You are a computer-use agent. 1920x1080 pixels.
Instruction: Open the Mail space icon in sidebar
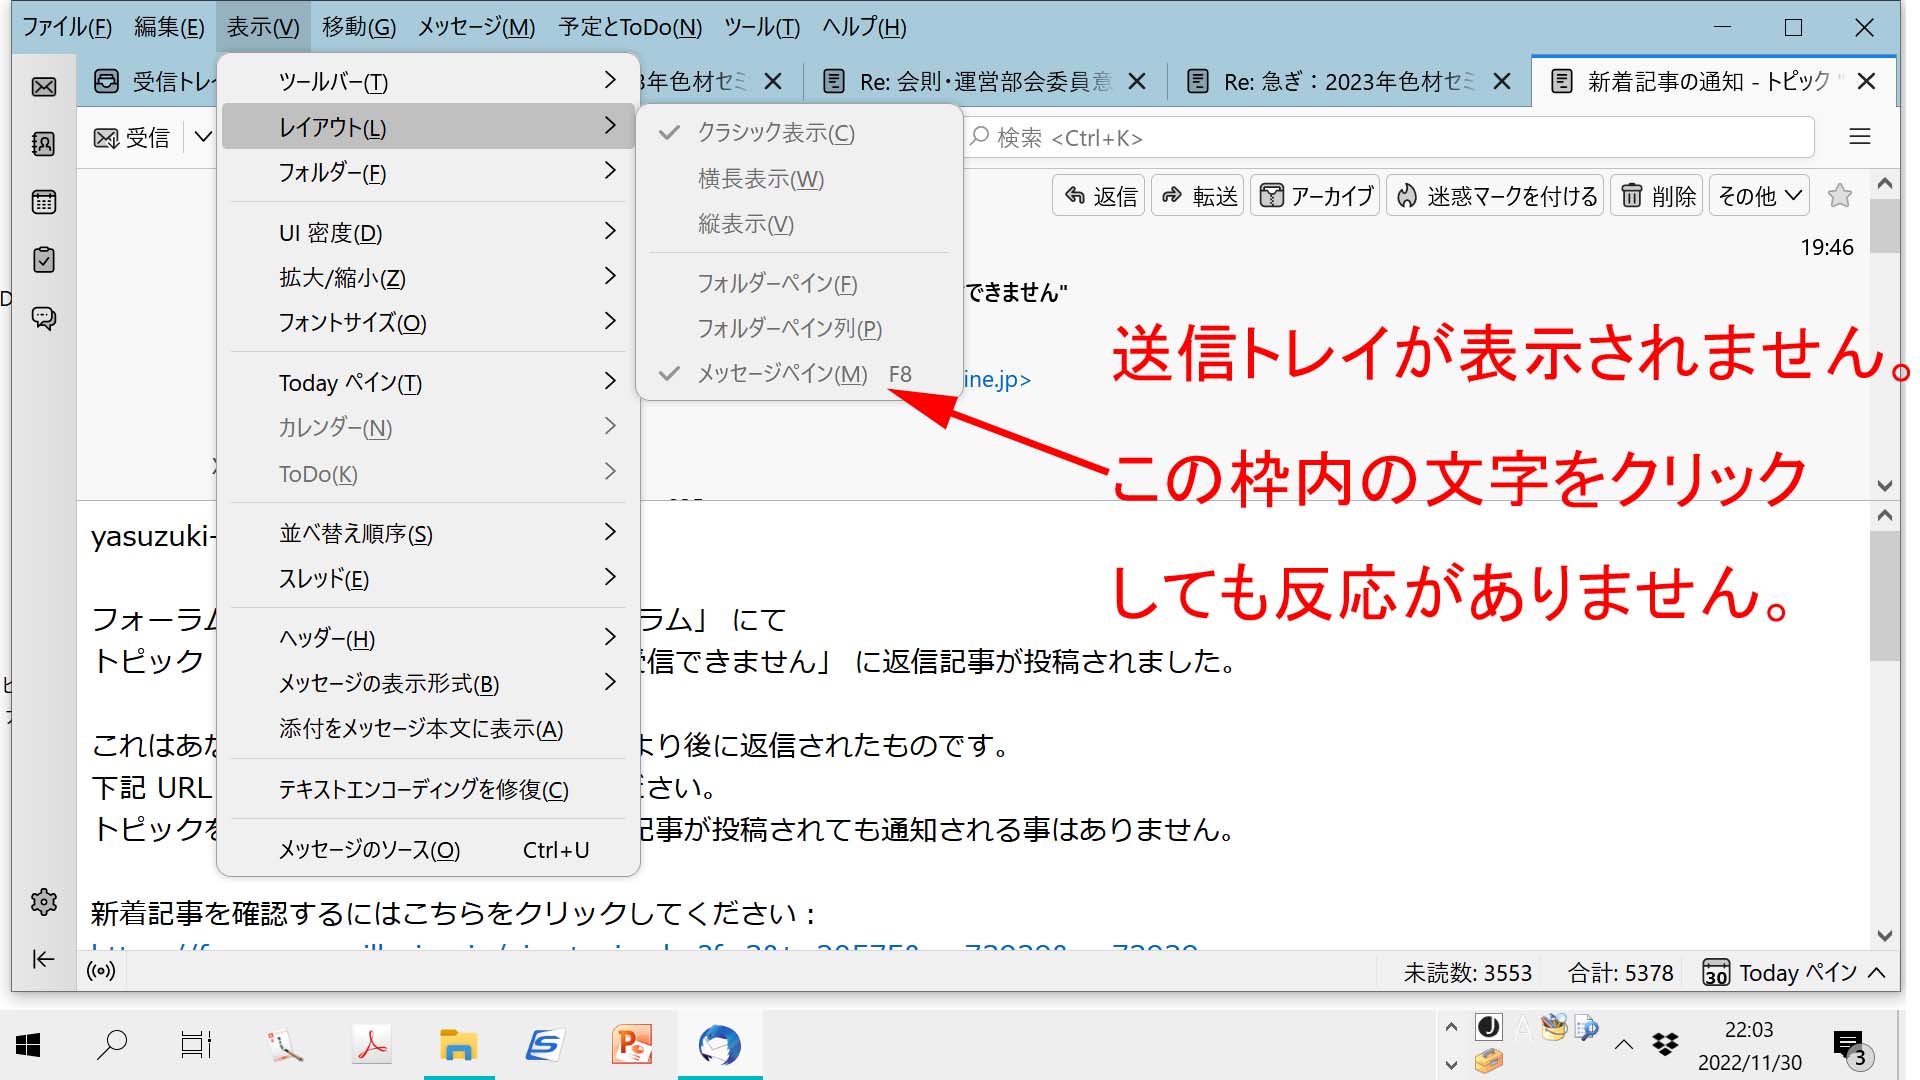pos(44,87)
